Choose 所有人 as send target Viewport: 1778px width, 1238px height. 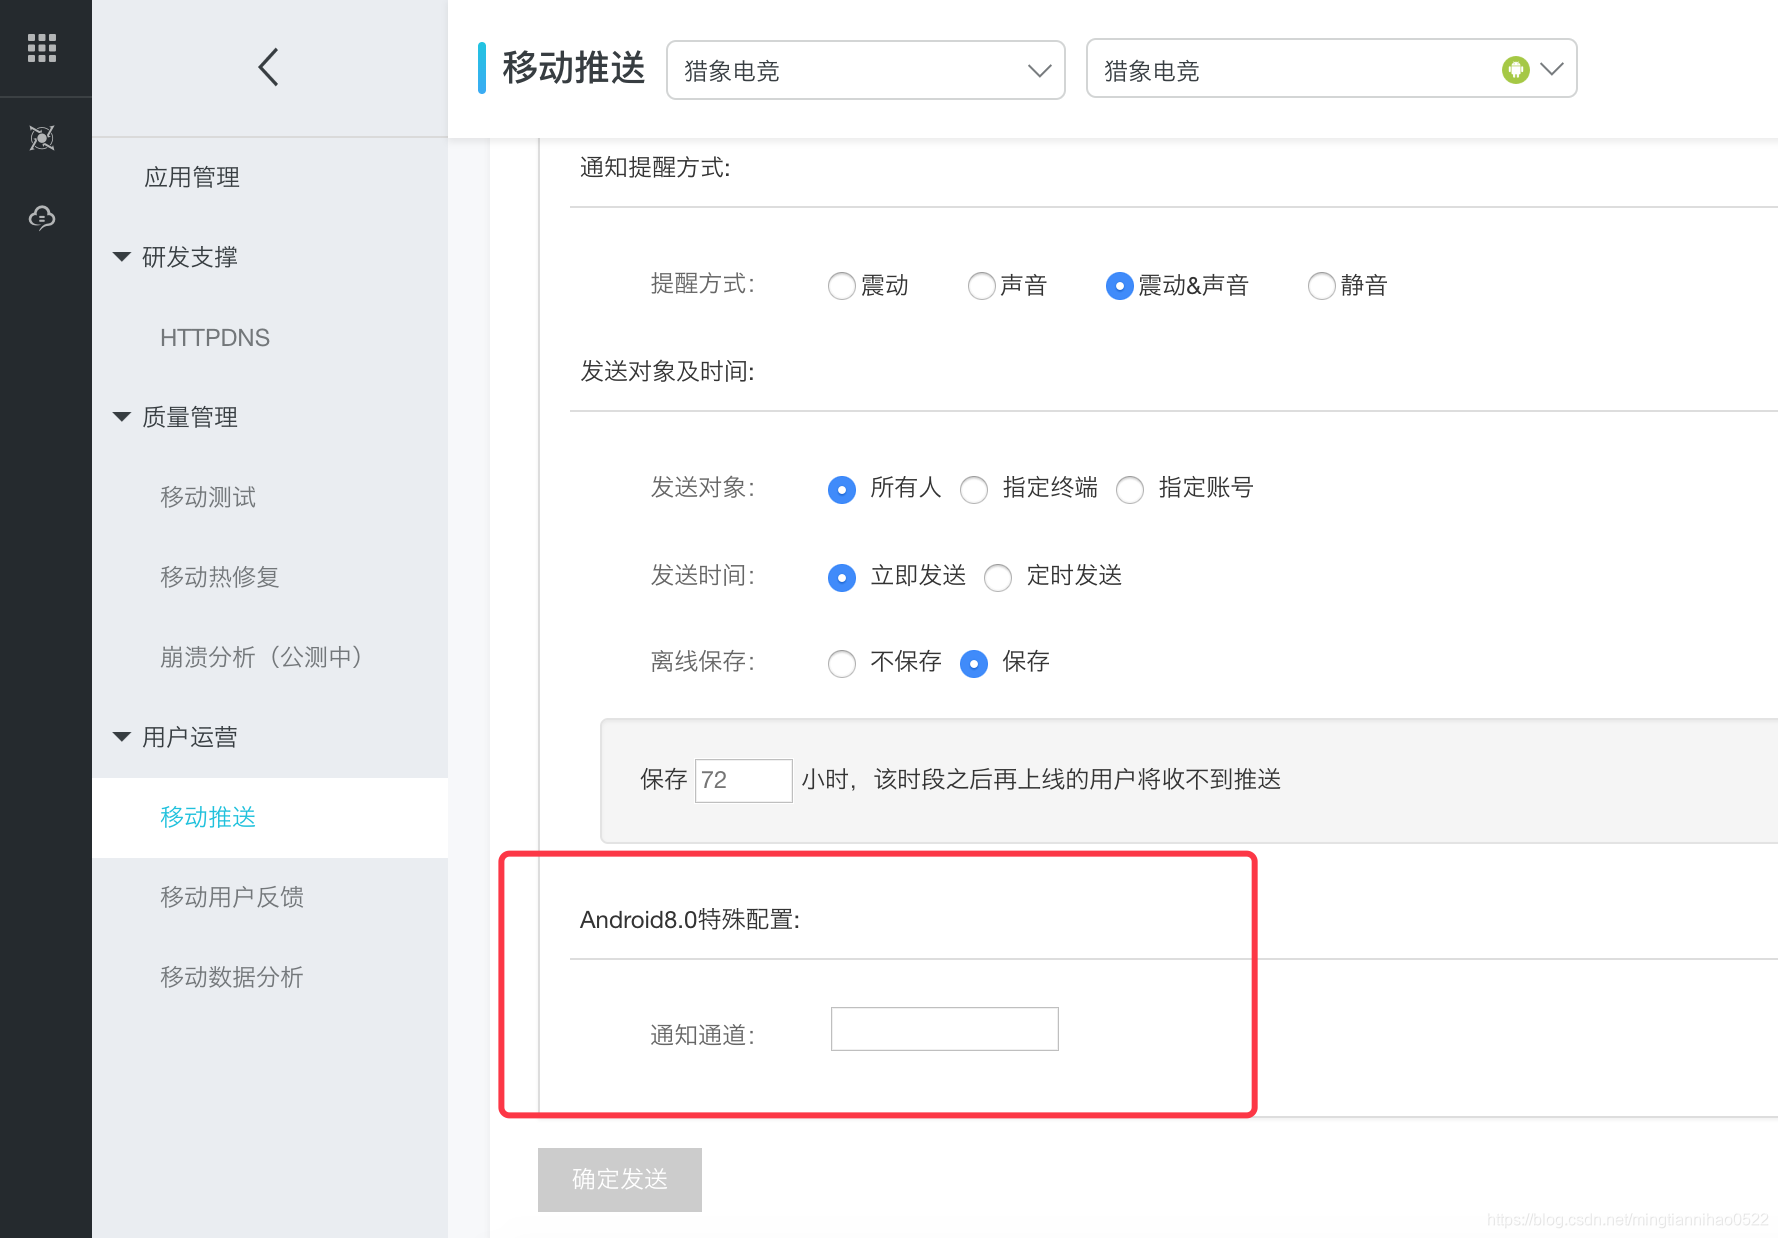(842, 490)
